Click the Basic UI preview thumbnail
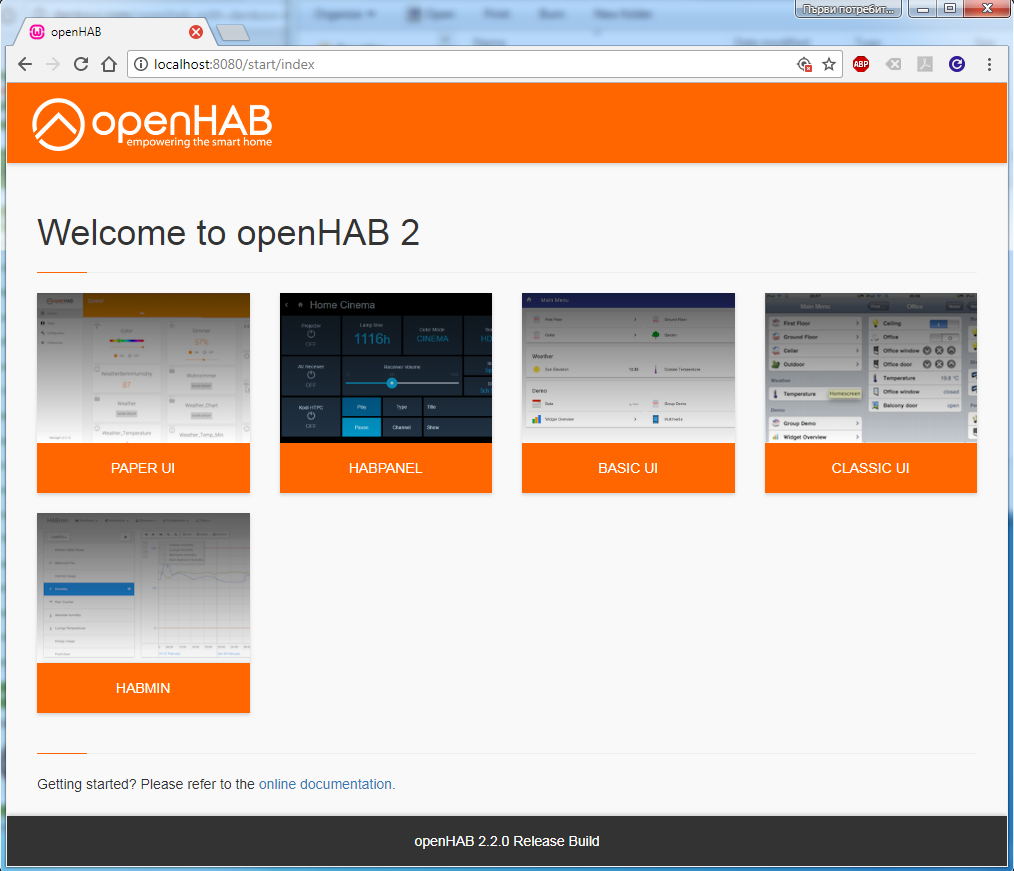1014x871 pixels. 628,368
